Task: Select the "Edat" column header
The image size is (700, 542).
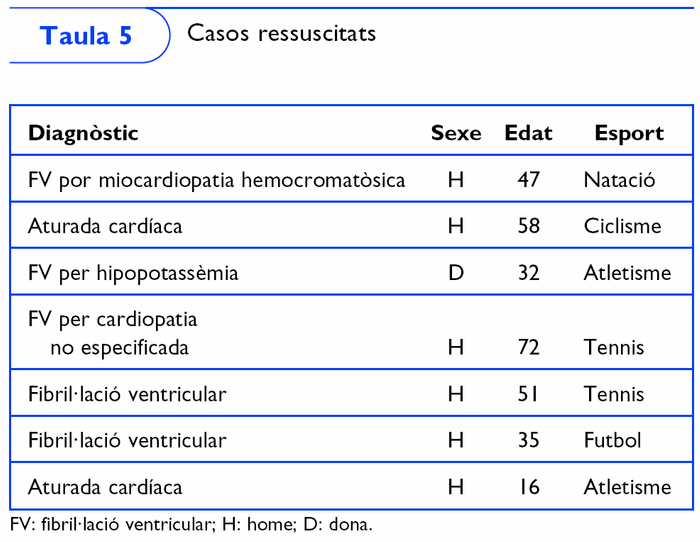Action: point(529,133)
